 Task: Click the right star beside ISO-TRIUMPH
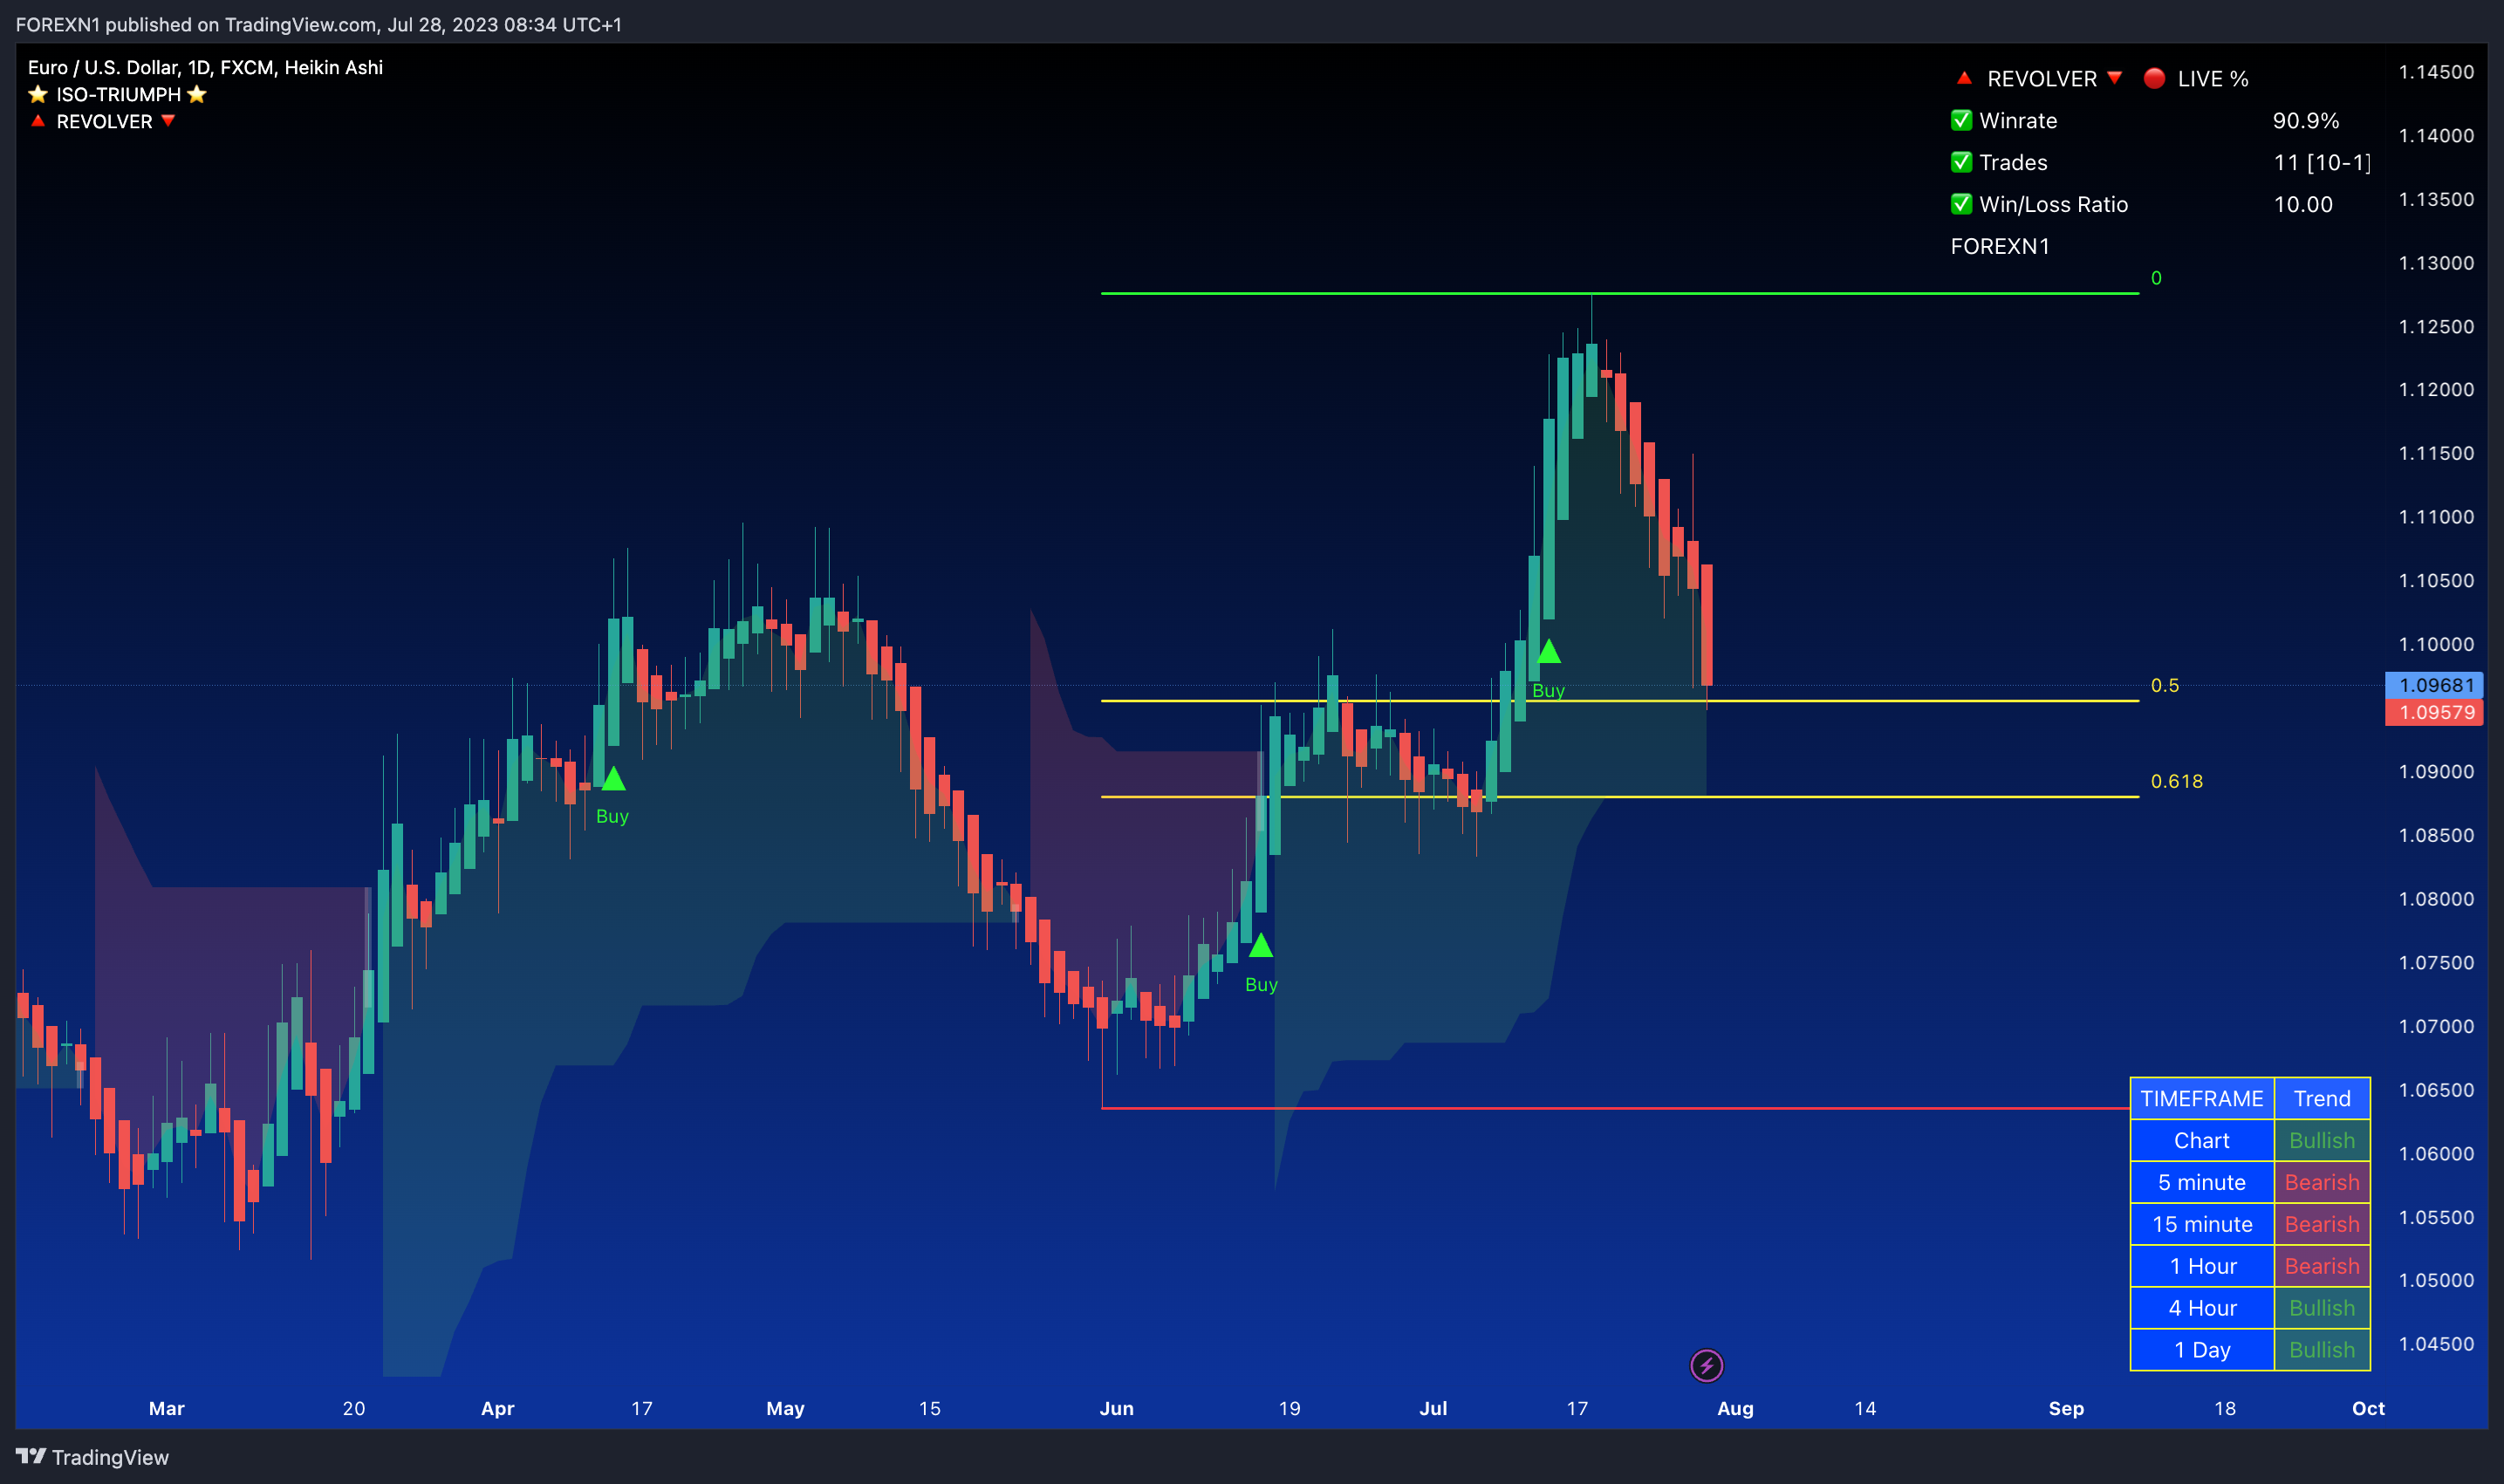coord(196,95)
